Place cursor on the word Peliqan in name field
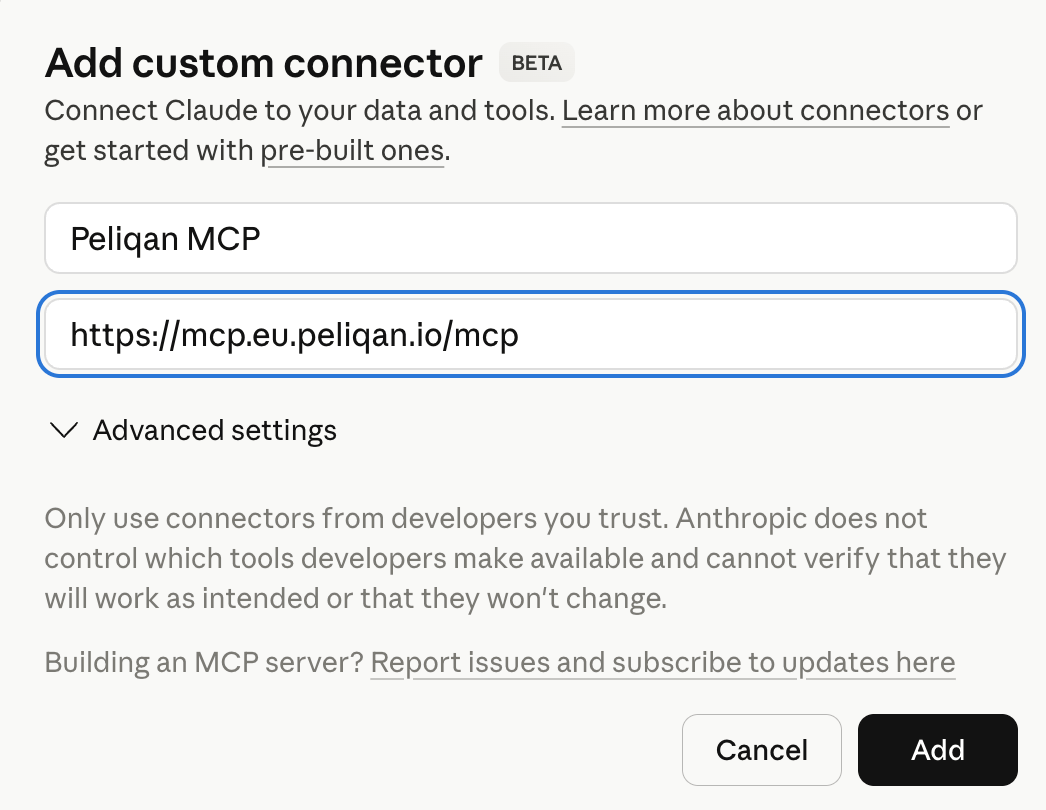Image resolution: width=1046 pixels, height=810 pixels. (124, 239)
